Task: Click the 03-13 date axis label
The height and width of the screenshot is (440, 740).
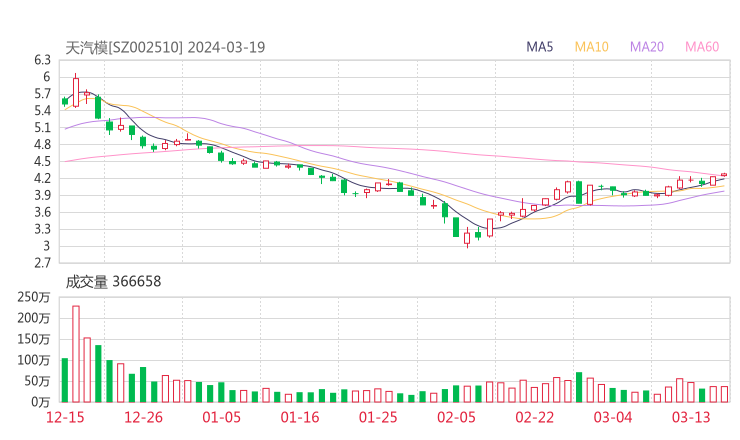Action: (x=692, y=417)
